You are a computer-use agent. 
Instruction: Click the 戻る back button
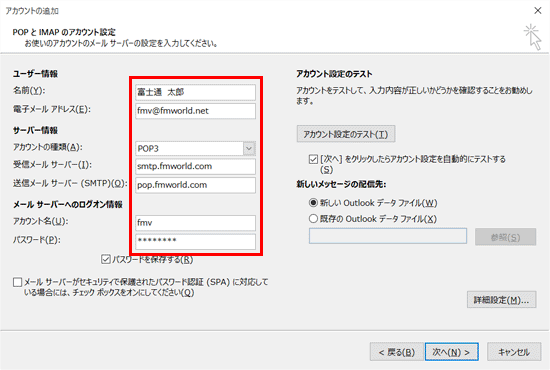point(397,352)
